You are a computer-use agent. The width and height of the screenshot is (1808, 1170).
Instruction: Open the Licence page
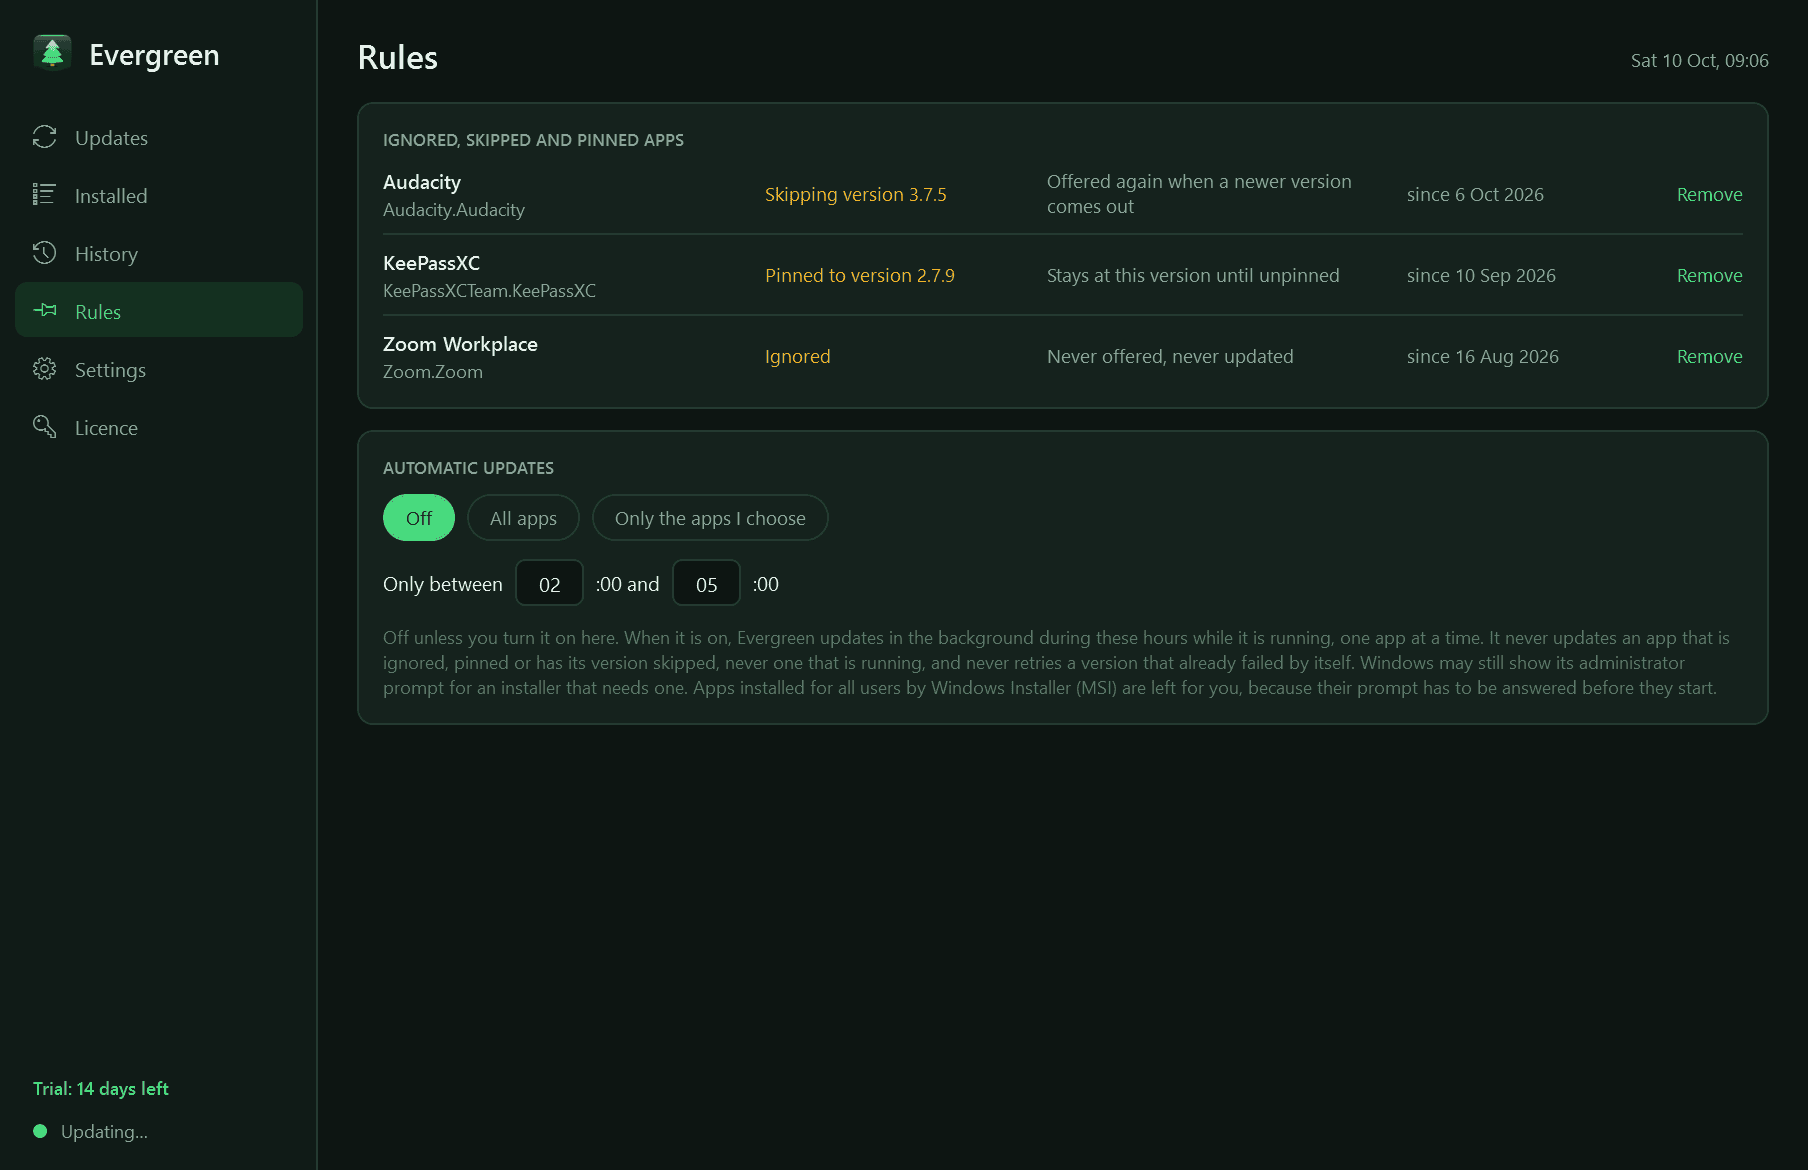pos(159,428)
